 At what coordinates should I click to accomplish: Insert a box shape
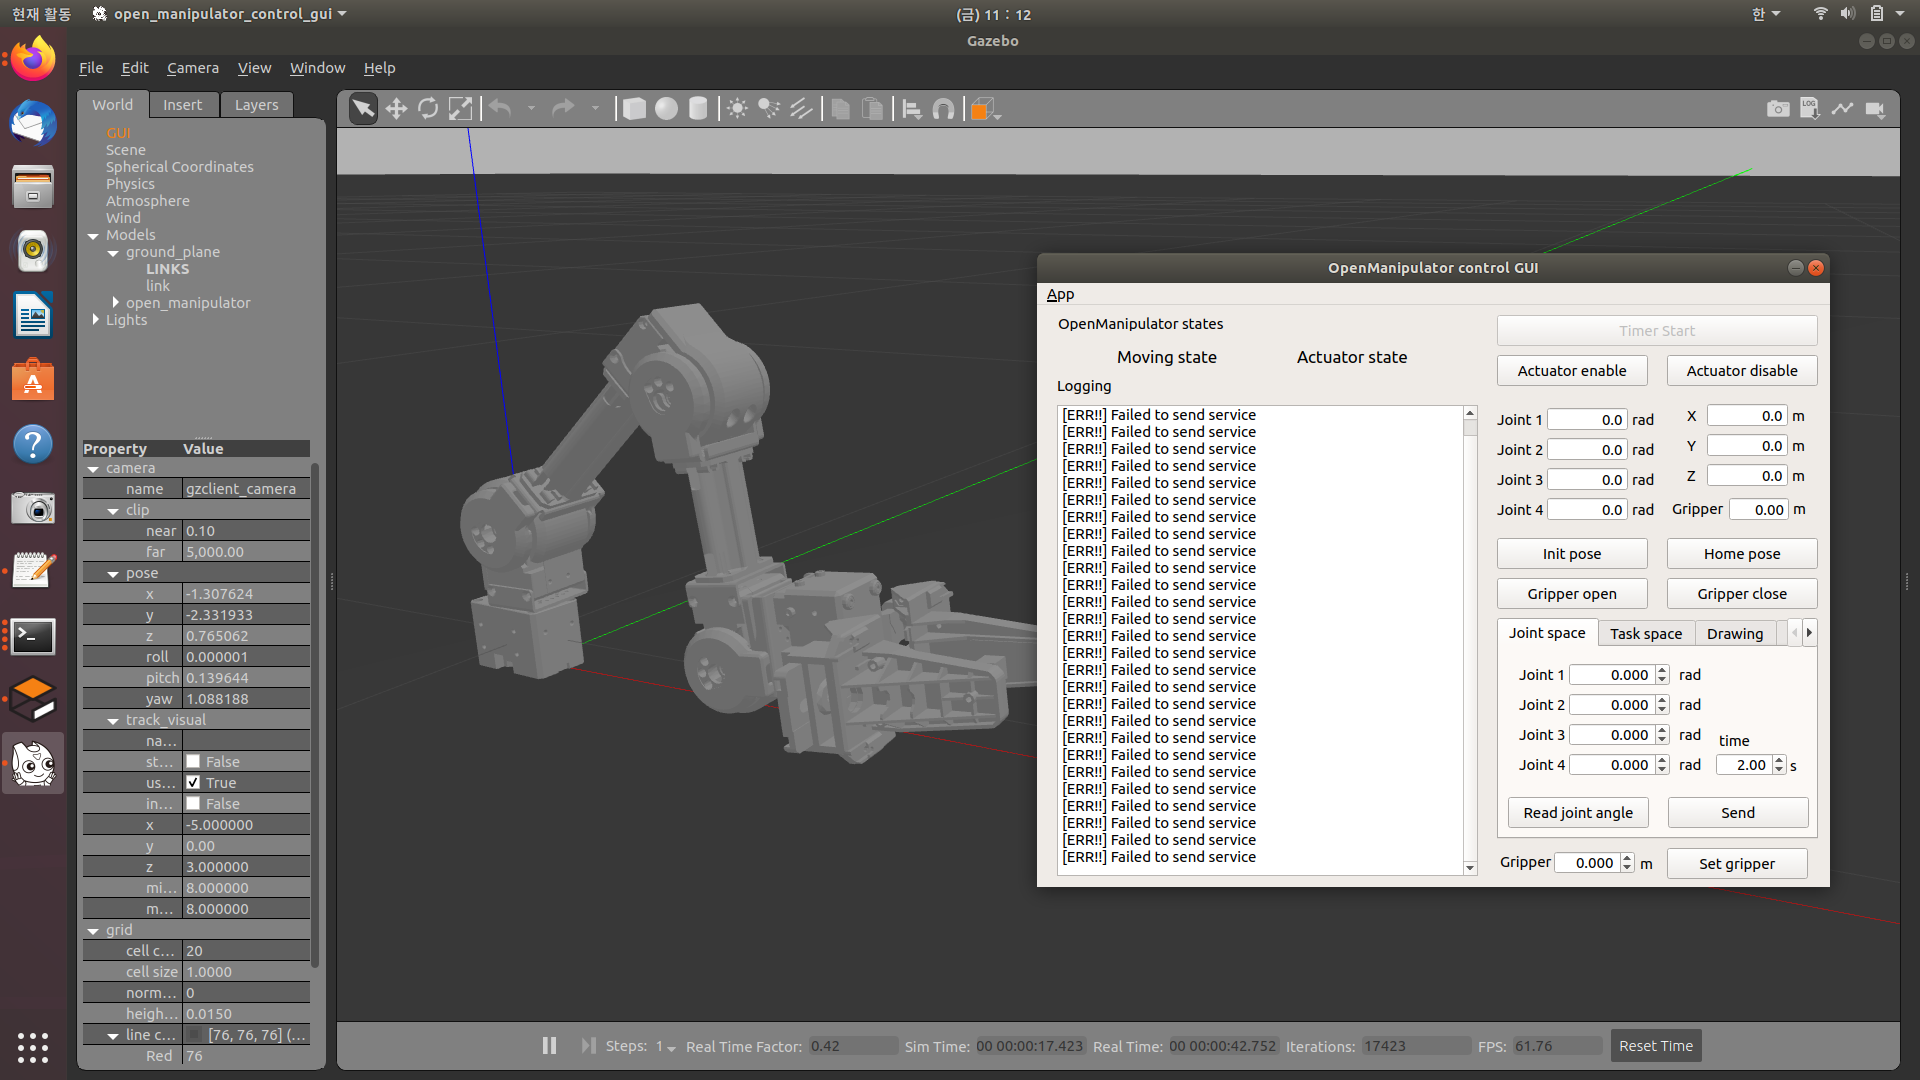[x=634, y=109]
